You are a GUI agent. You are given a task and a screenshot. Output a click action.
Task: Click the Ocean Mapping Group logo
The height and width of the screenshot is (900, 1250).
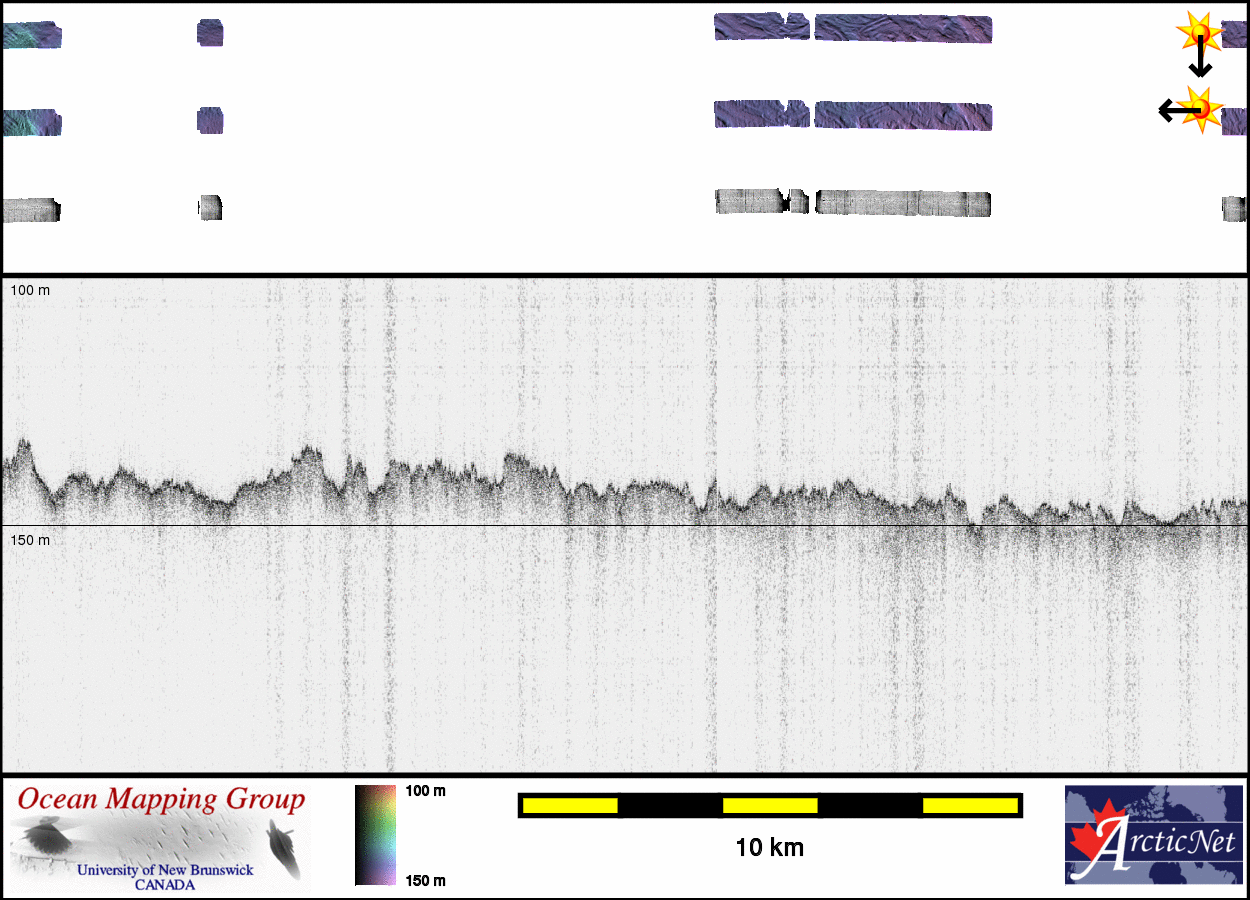click(x=161, y=838)
